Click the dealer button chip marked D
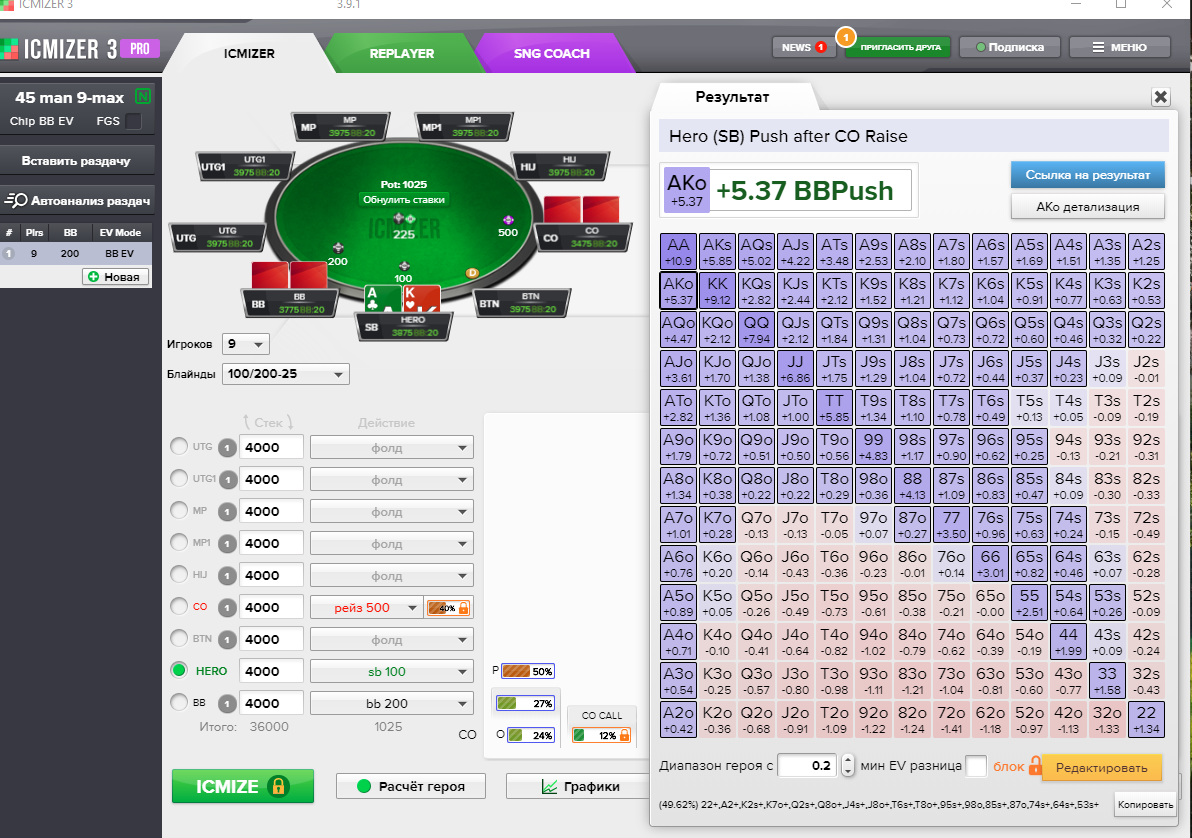 coord(472,272)
